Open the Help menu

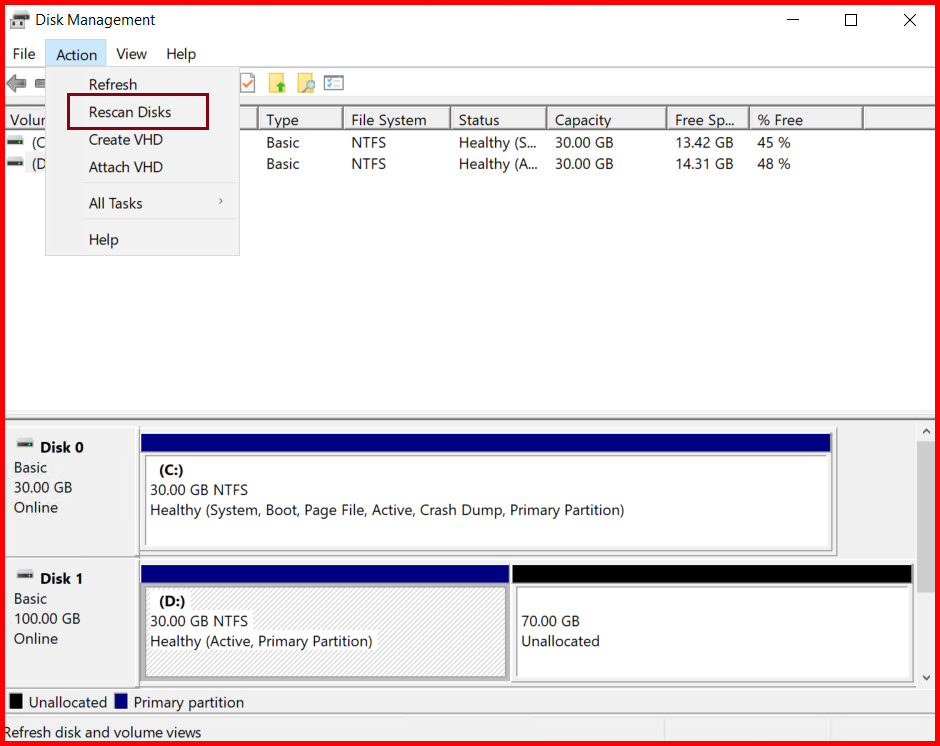pyautogui.click(x=181, y=54)
